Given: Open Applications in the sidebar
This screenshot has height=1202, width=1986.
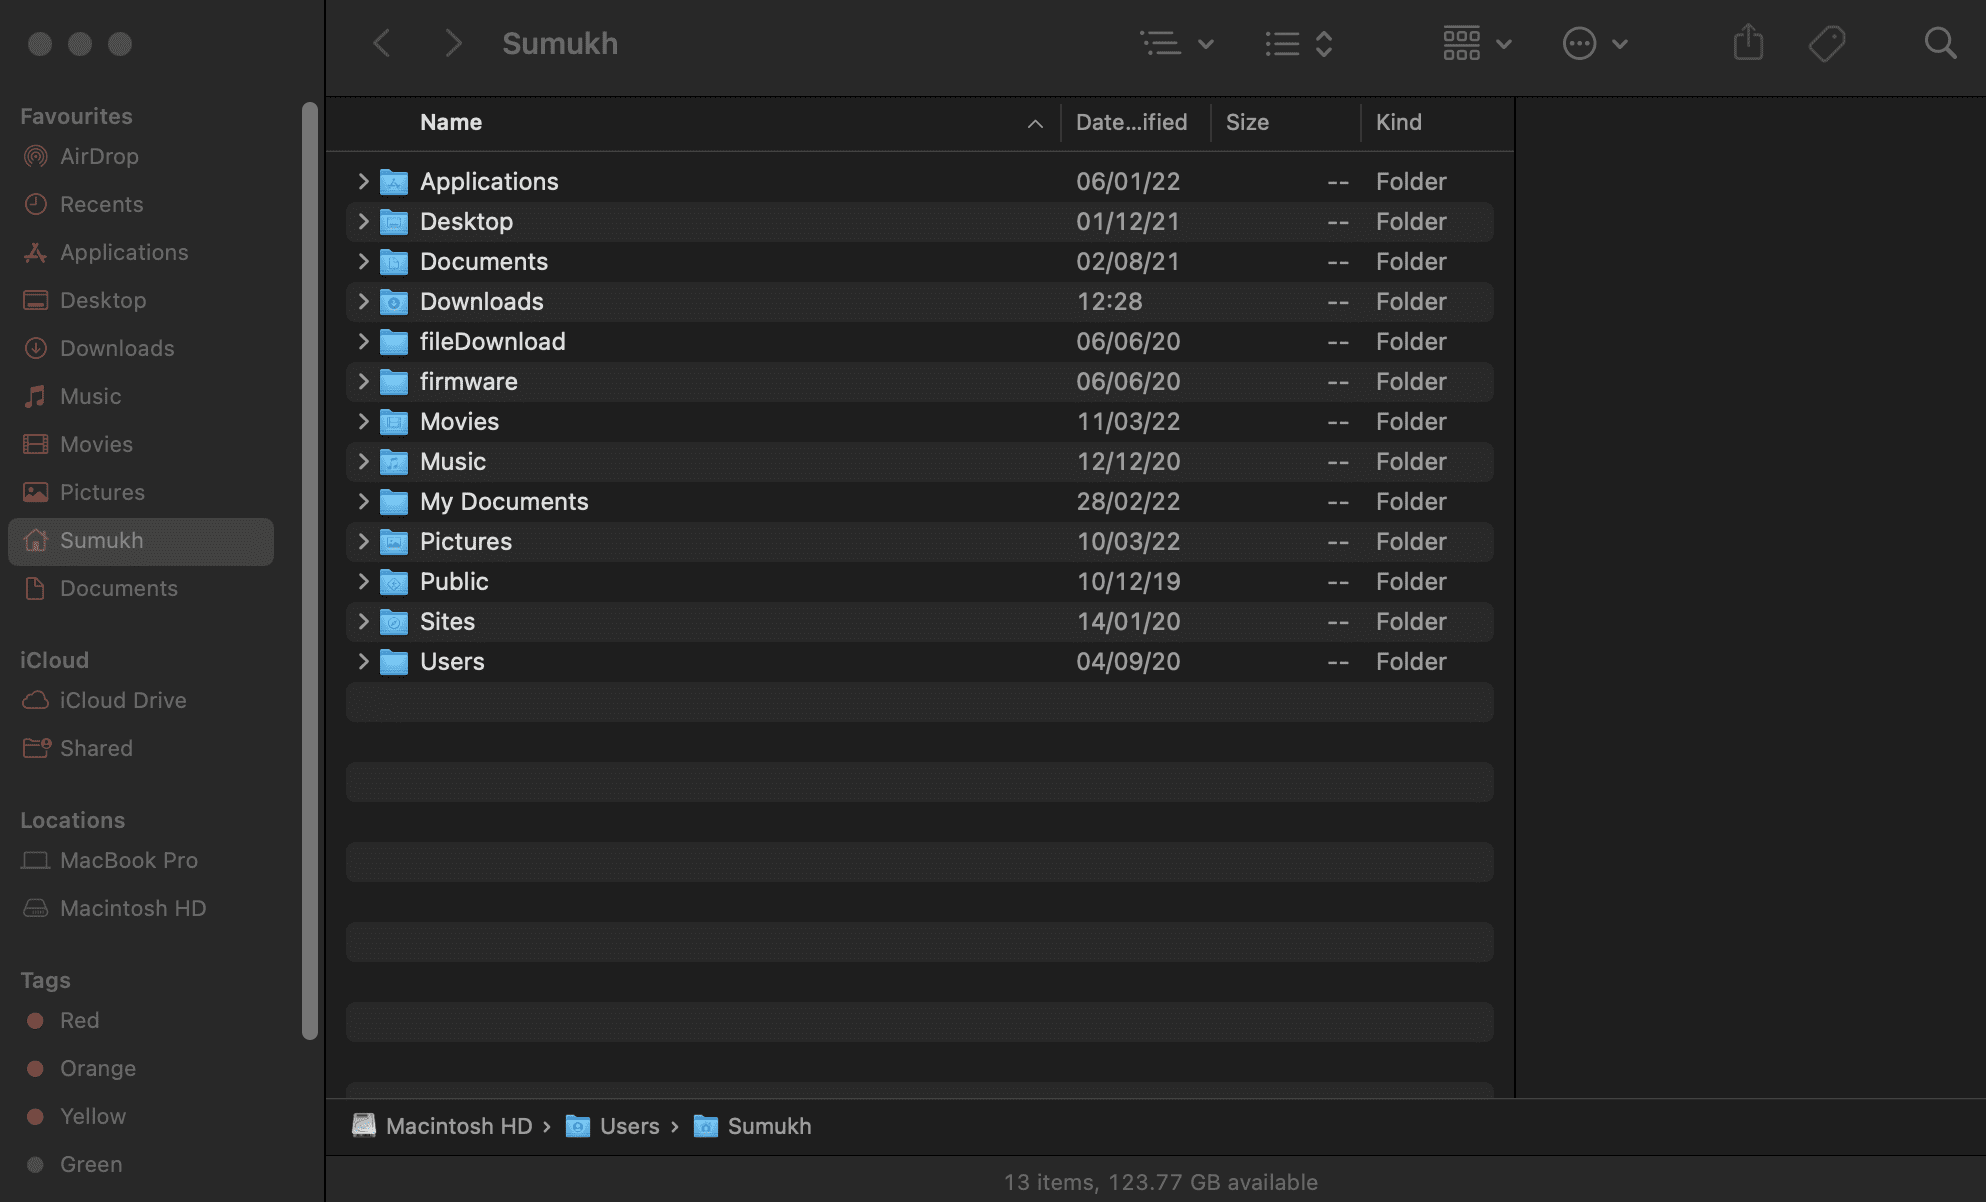Looking at the screenshot, I should point(141,252).
